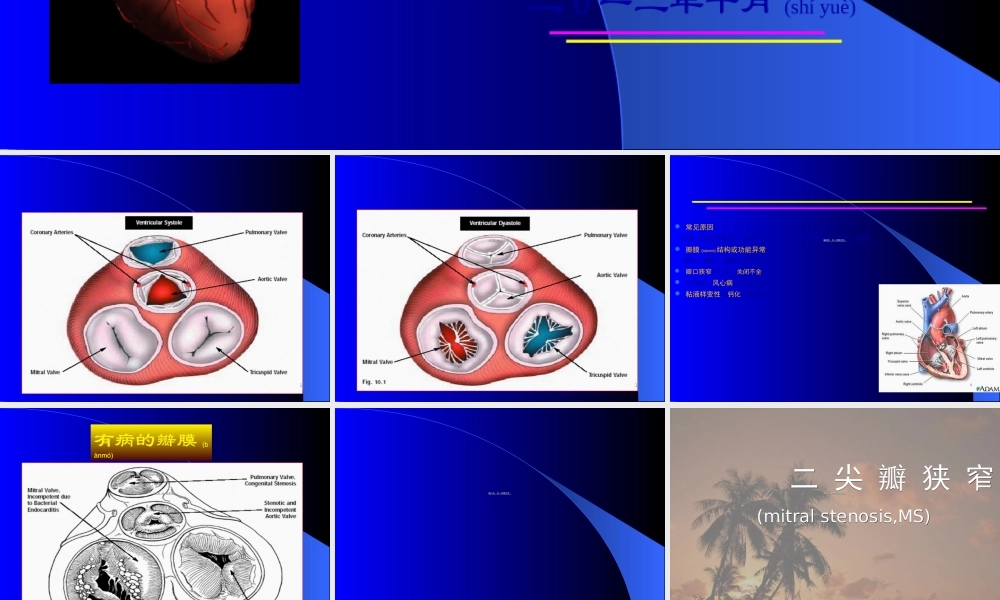Select the mitral stenosis palm tree slide
The image size is (1000, 600).
834,503
